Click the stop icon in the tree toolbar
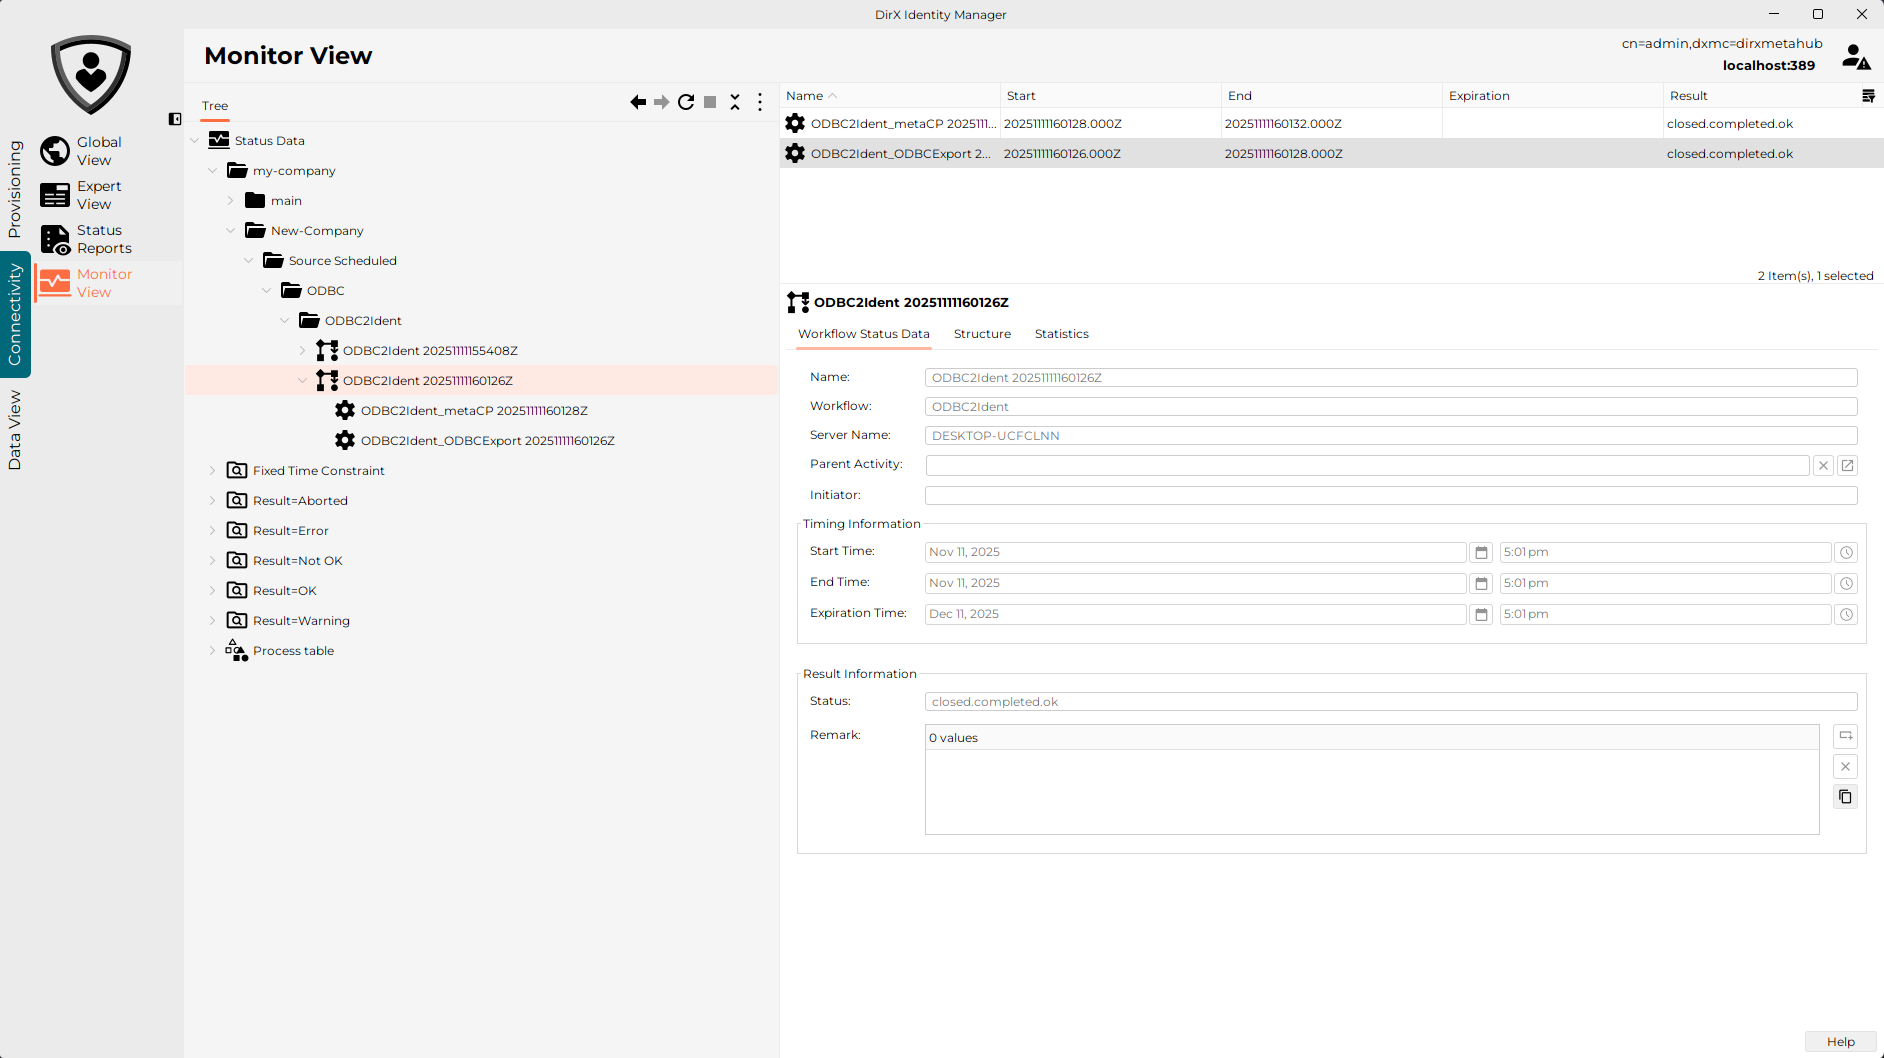 tap(710, 102)
